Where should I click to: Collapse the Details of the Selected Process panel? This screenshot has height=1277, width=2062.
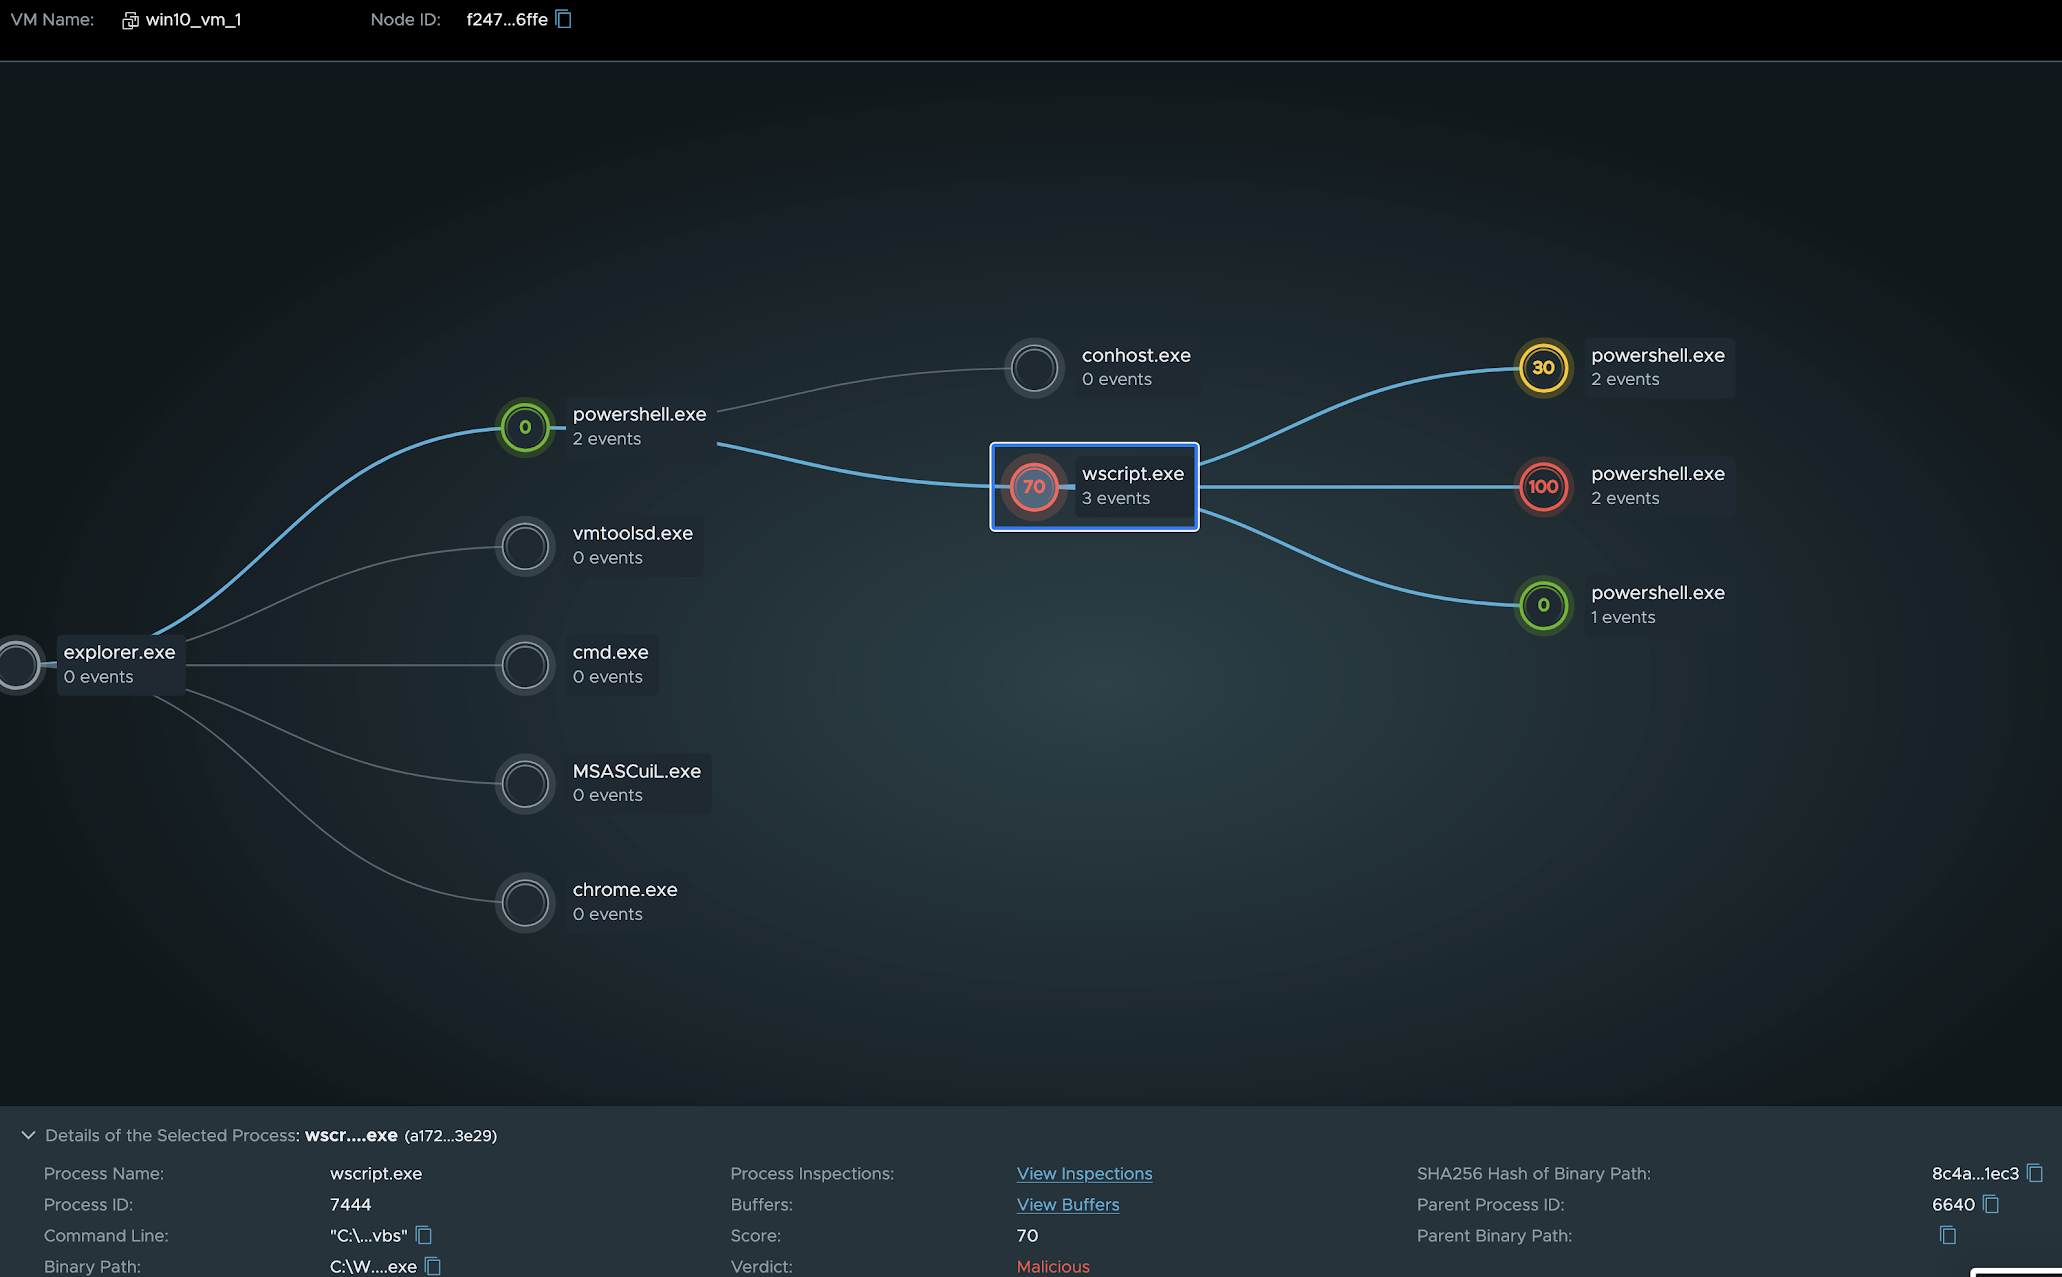tap(27, 1134)
